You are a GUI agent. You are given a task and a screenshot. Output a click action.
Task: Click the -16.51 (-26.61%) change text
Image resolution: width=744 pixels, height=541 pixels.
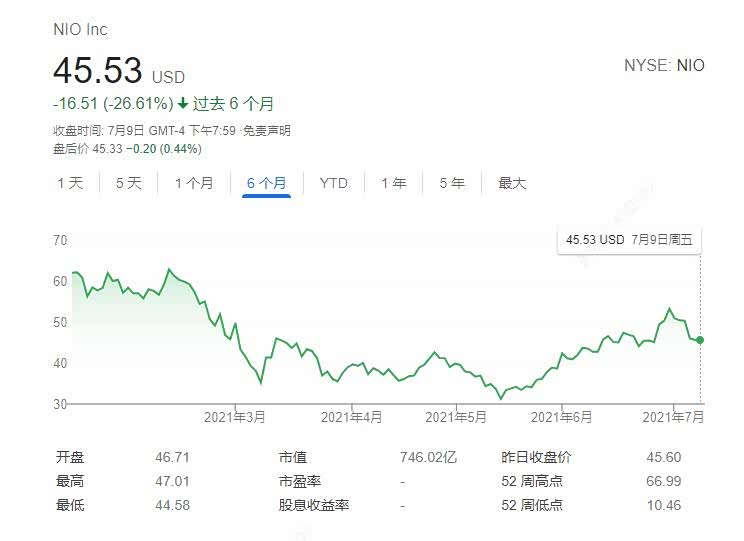click(x=113, y=103)
